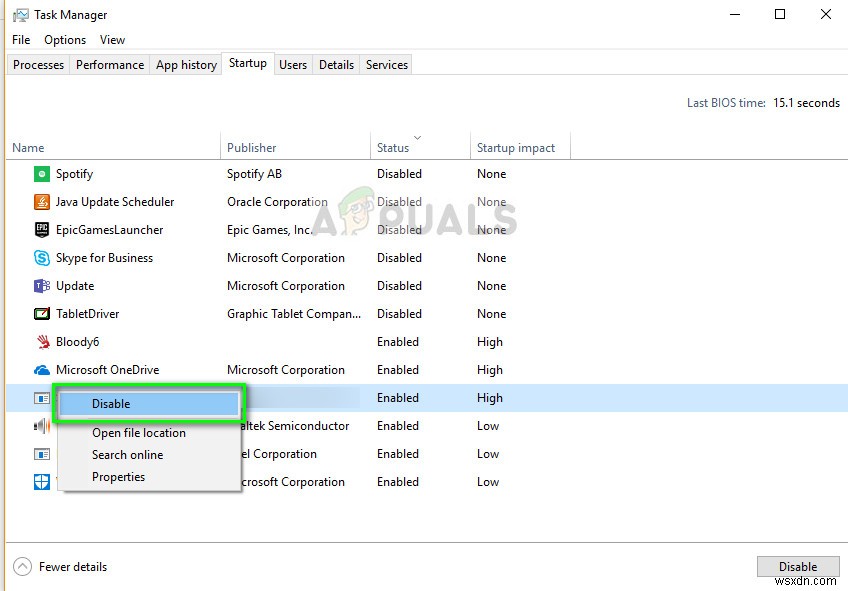Screen dimensions: 848x591
Task: Switch to the App history tab
Action: click(x=186, y=64)
